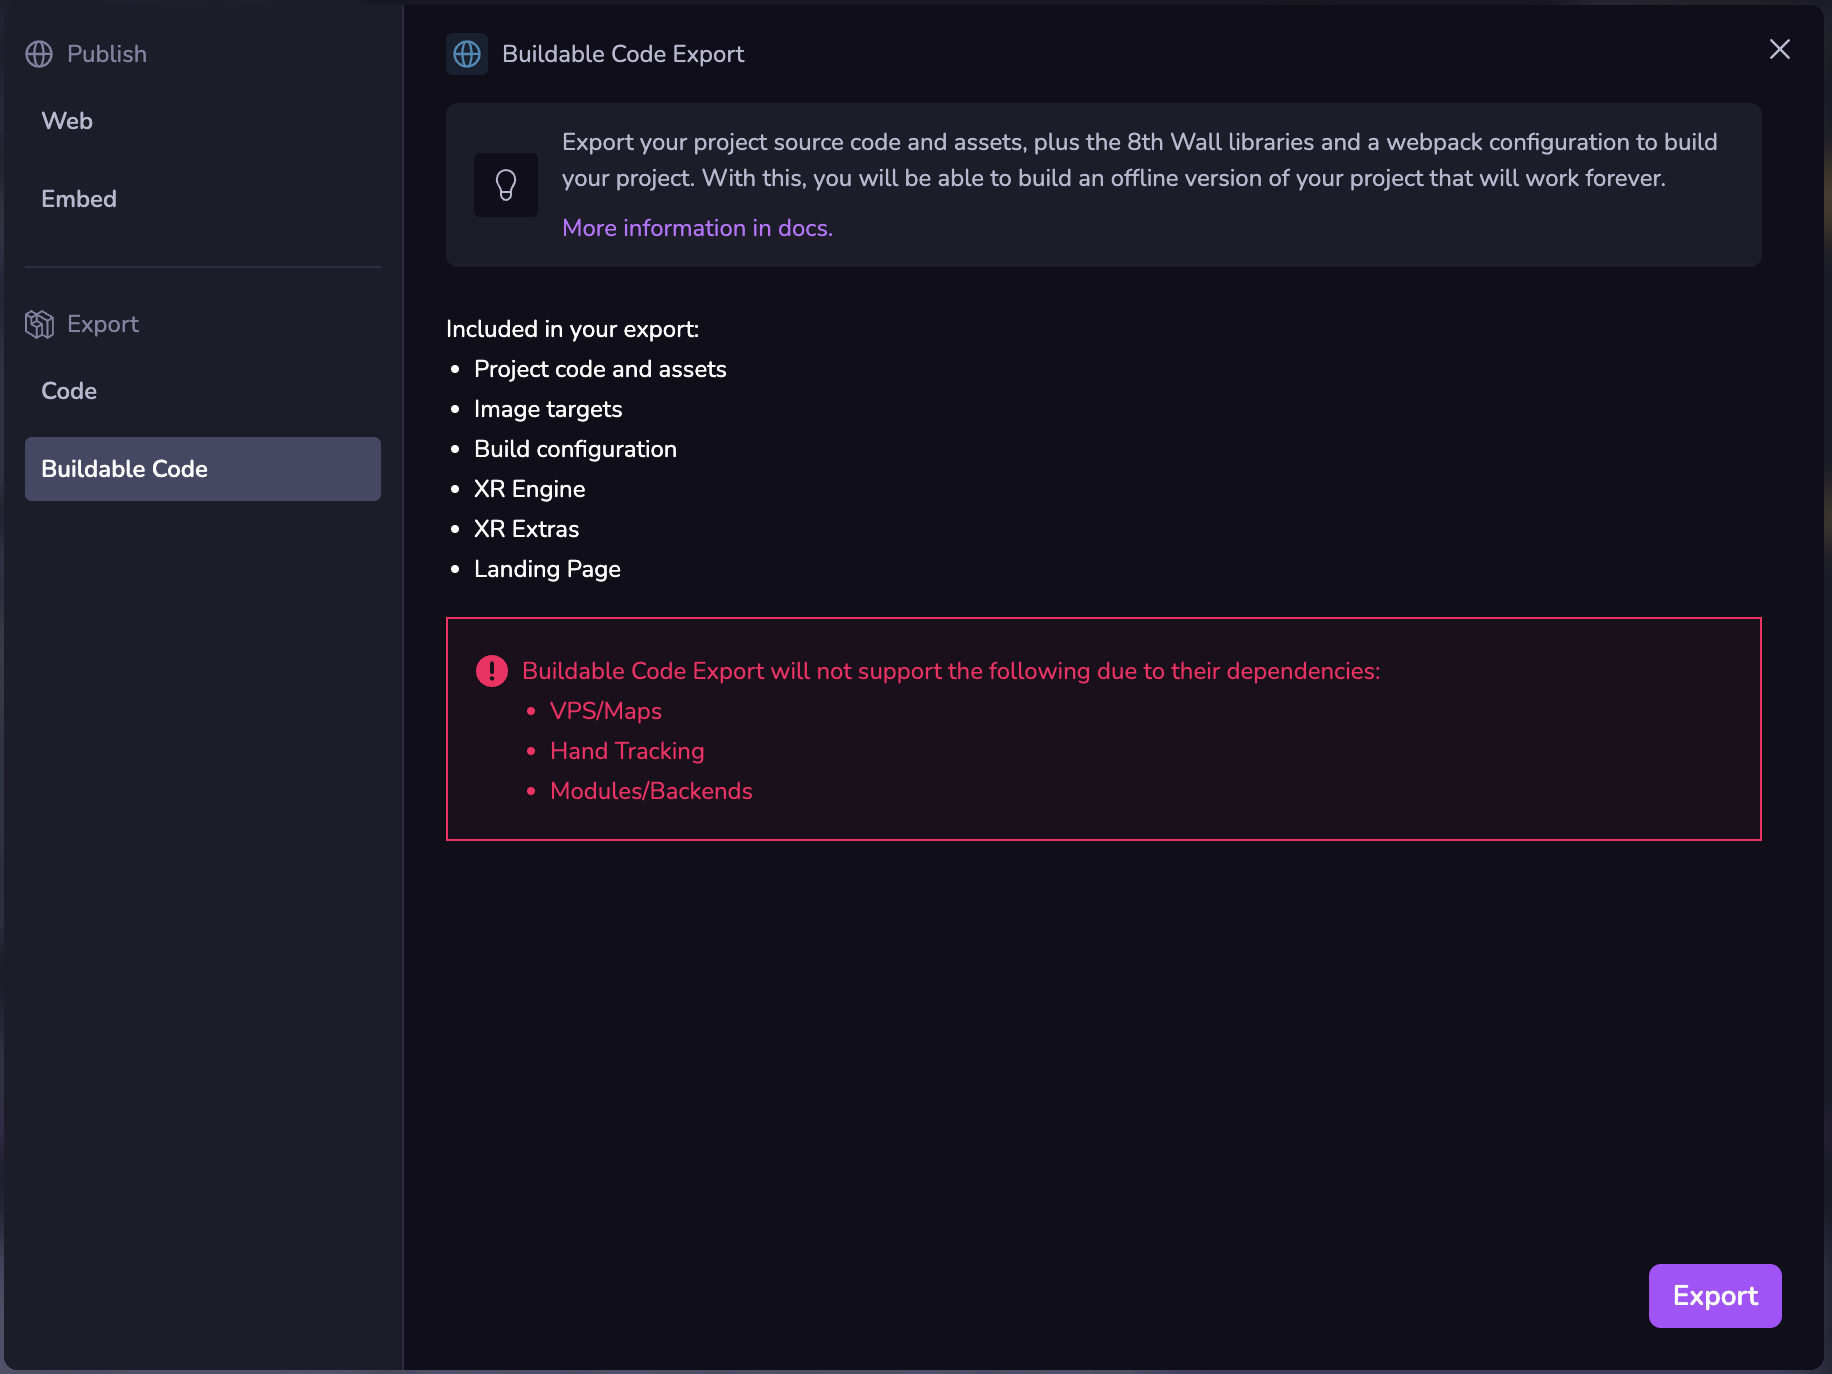This screenshot has height=1374, width=1832.
Task: Click the package icon beside Export heading
Action: click(x=39, y=324)
